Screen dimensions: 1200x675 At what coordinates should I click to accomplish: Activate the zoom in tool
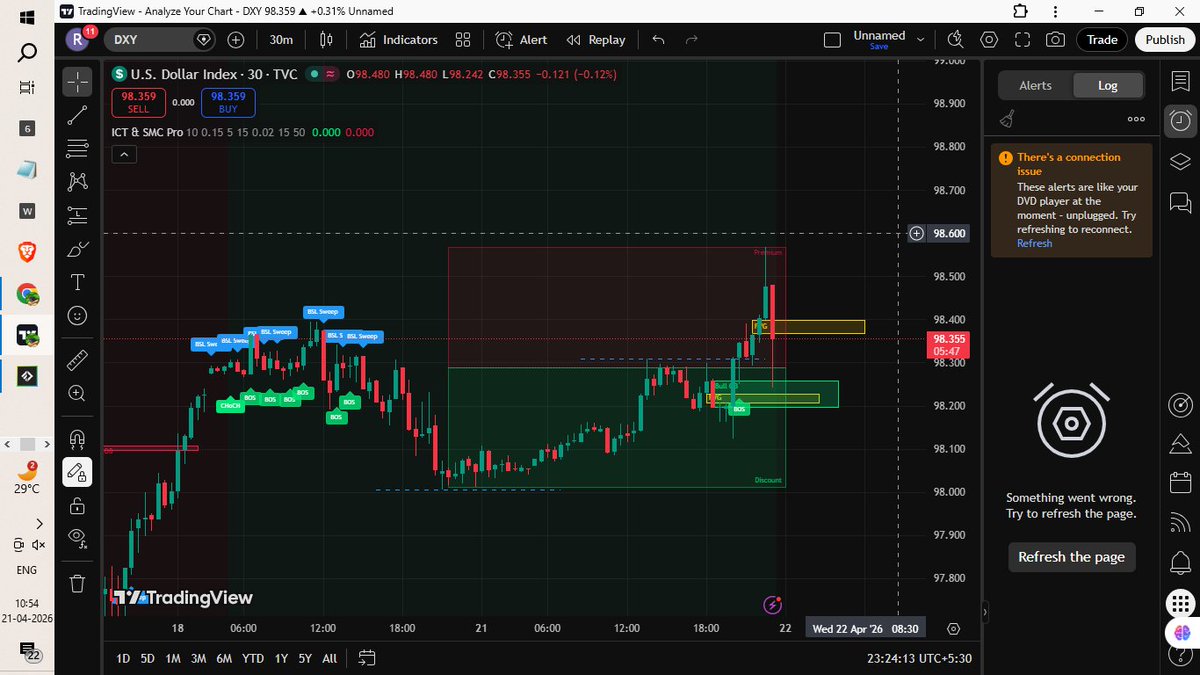point(78,393)
